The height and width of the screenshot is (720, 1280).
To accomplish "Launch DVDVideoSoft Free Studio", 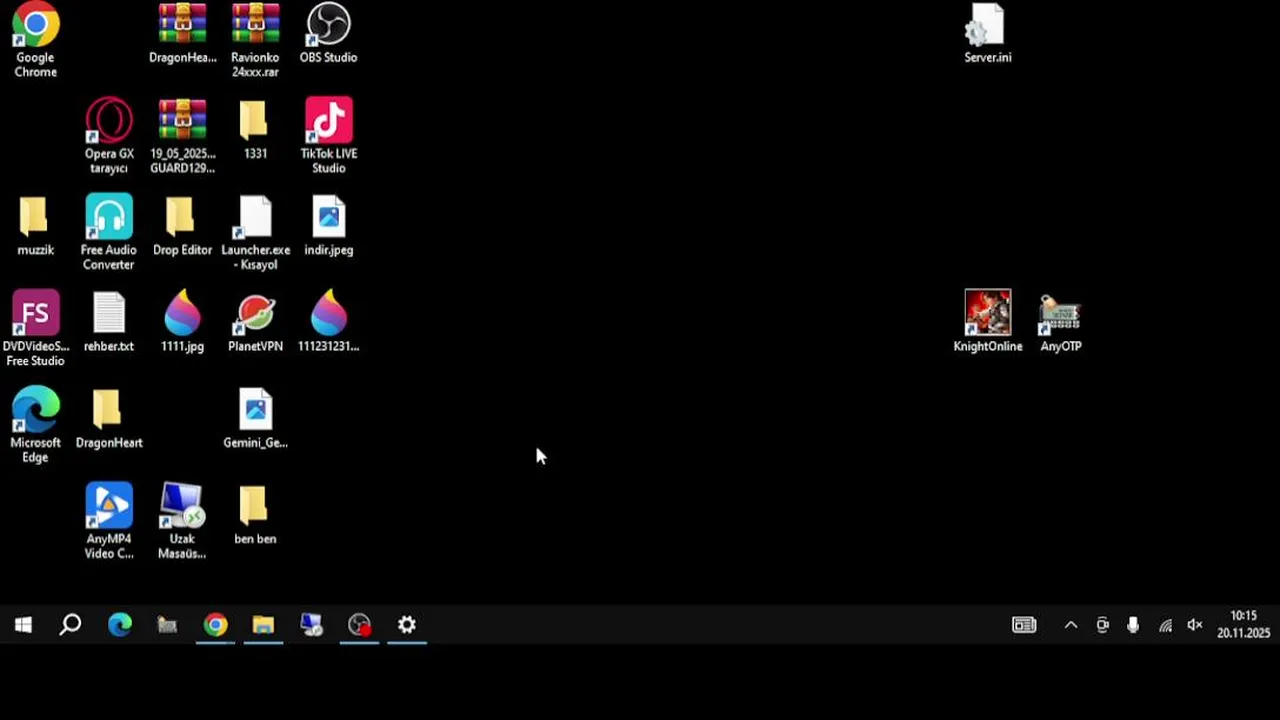I will 35,329.
